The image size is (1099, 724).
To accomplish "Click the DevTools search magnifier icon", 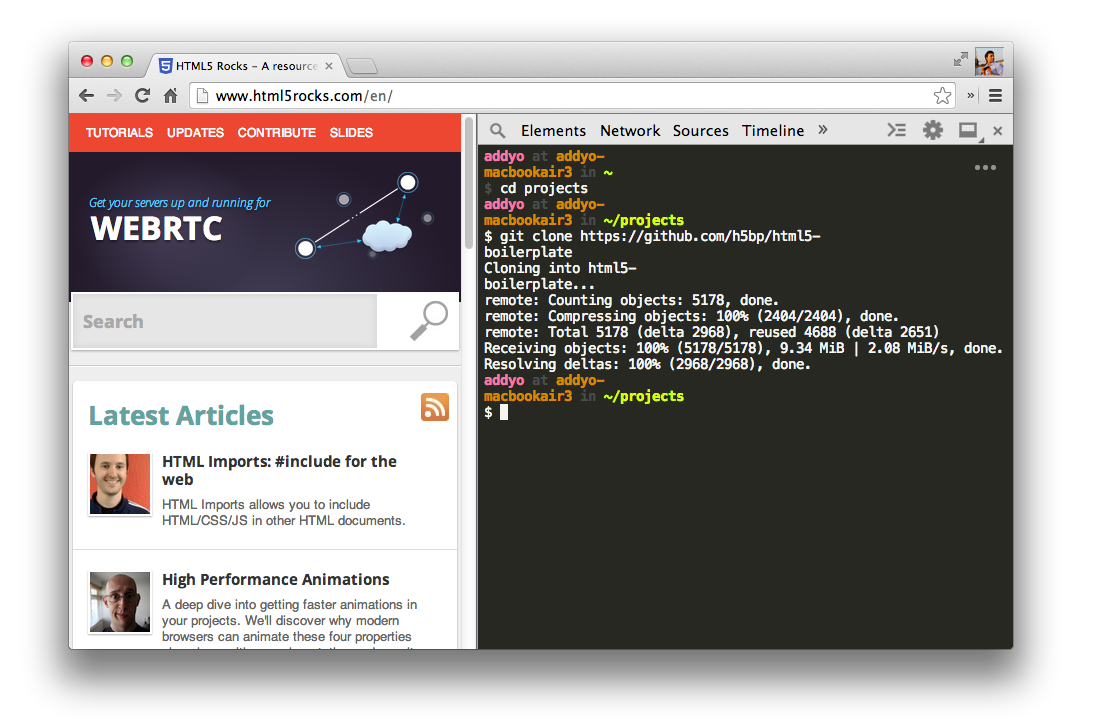I will click(x=497, y=130).
